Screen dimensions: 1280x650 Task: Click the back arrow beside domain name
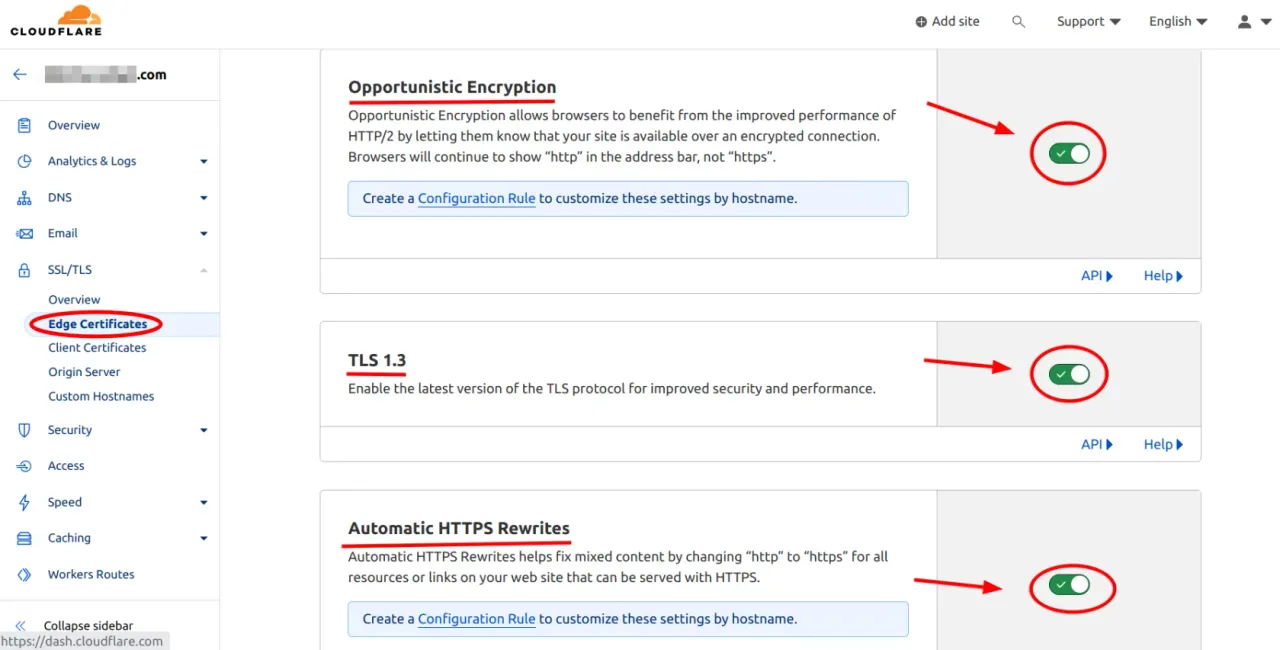(20, 75)
